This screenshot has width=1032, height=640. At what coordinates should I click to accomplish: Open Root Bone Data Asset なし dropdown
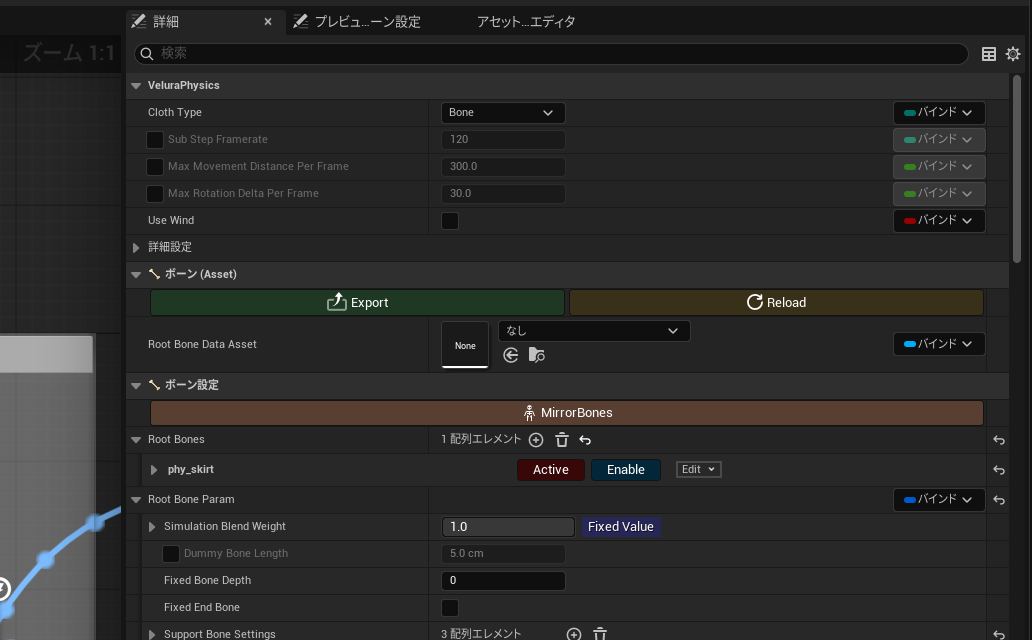594,331
